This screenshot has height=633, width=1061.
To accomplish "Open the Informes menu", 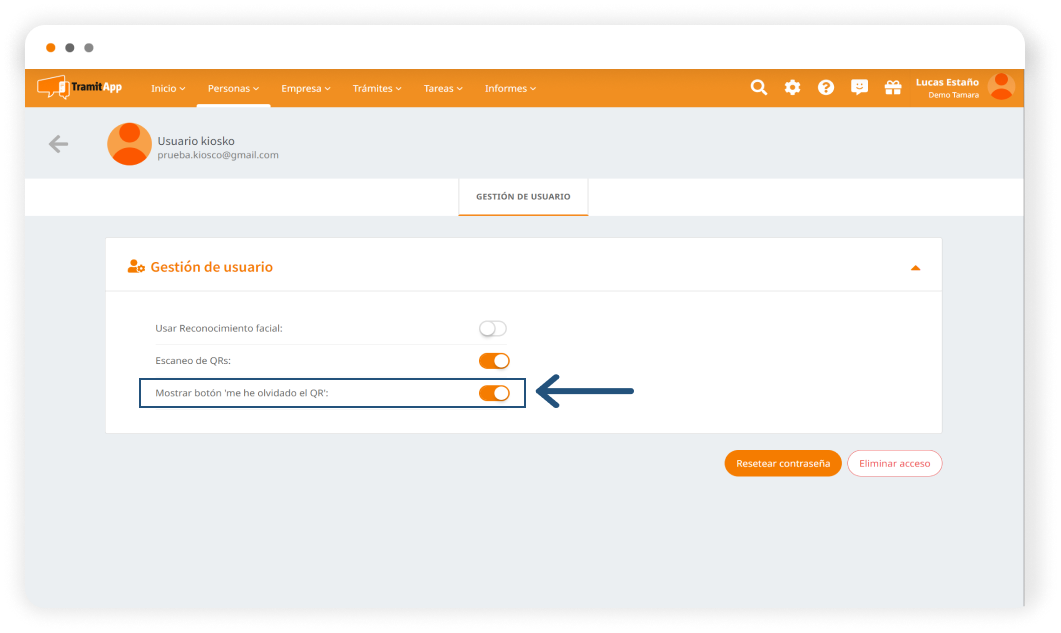I will 510,88.
